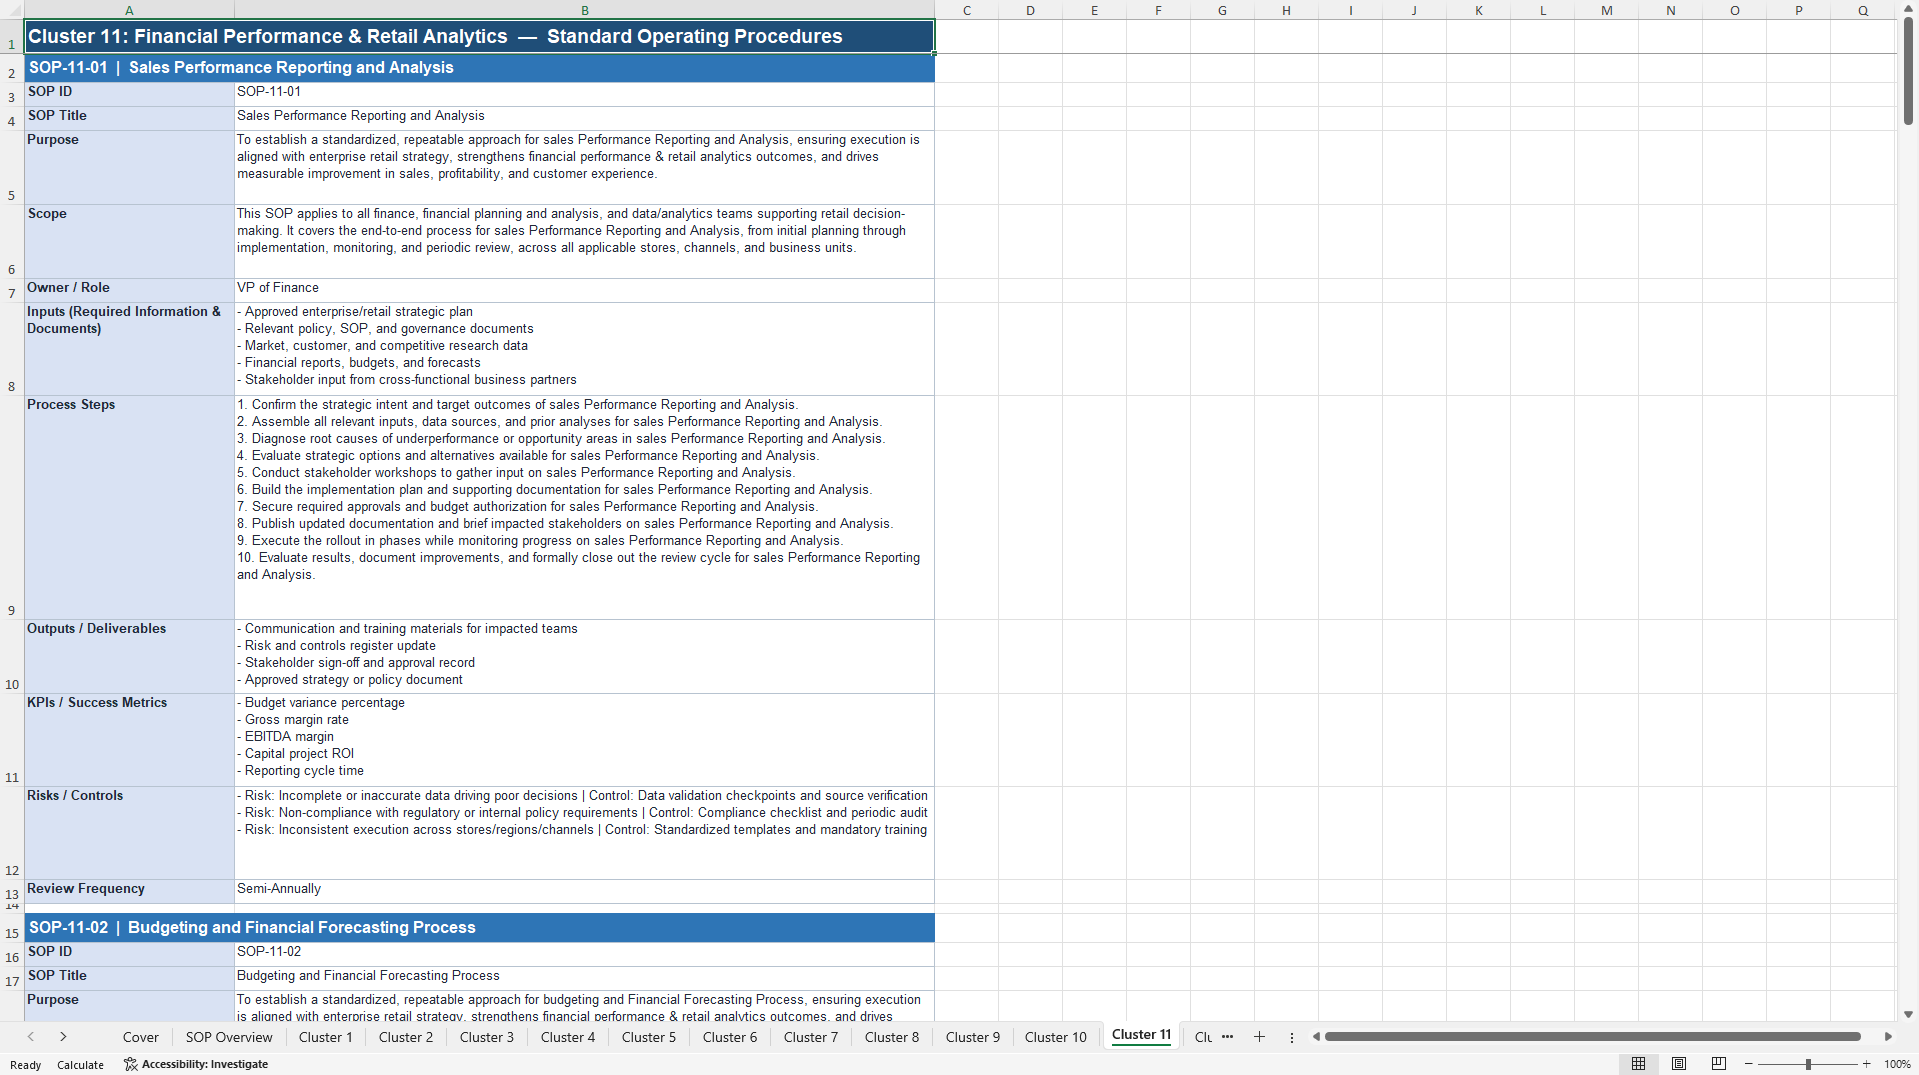Switch to Cluster 1 tab
Image resolution: width=1919 pixels, height=1075 pixels.
[326, 1037]
